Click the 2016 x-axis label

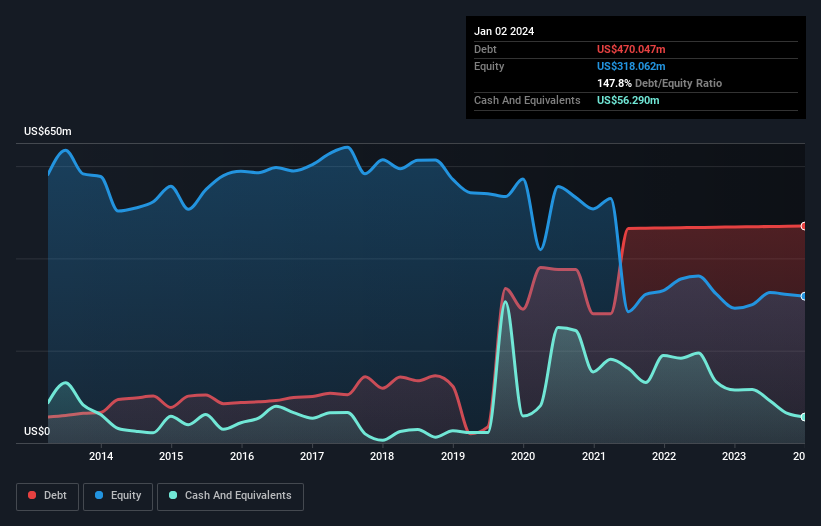(242, 456)
